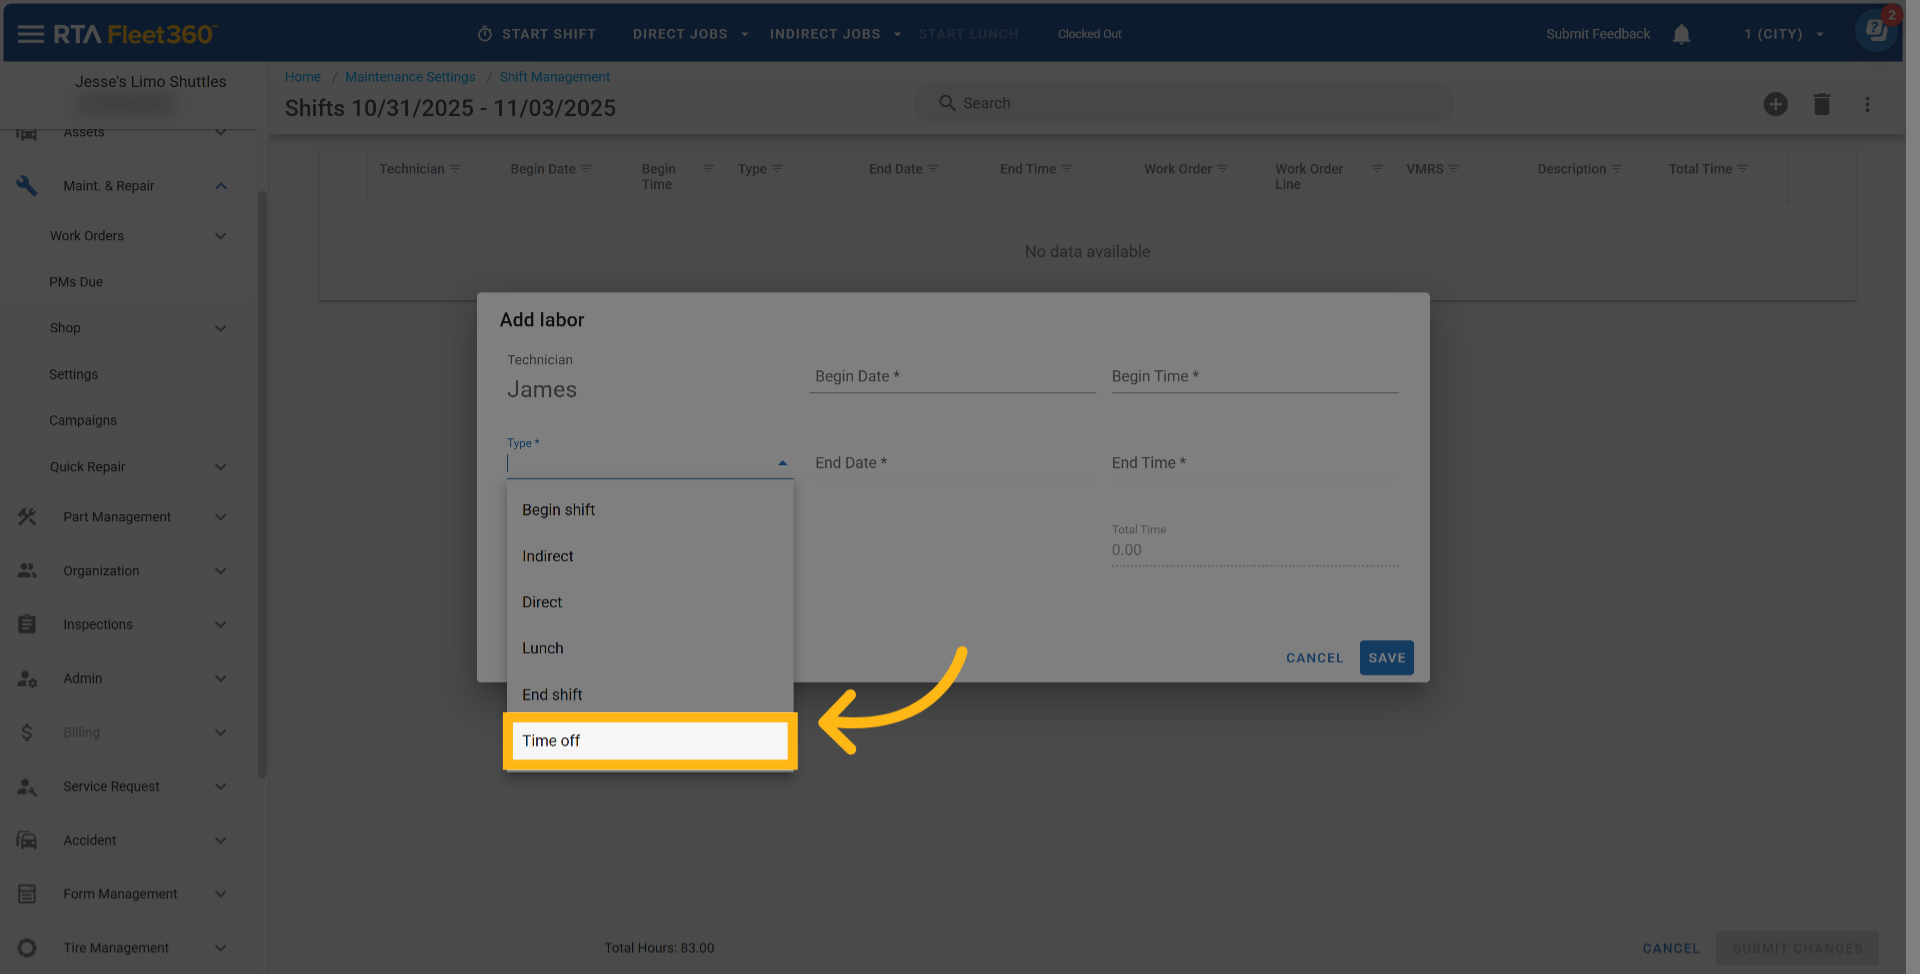The height and width of the screenshot is (974, 1920).
Task: Collapse the Maint. & Repair section
Action: [x=220, y=186]
